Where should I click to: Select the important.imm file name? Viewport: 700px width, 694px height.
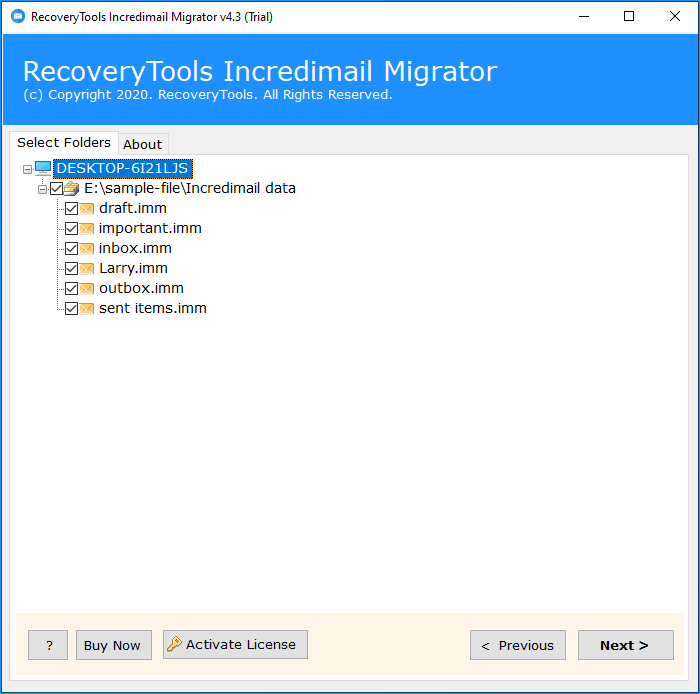[x=150, y=229]
